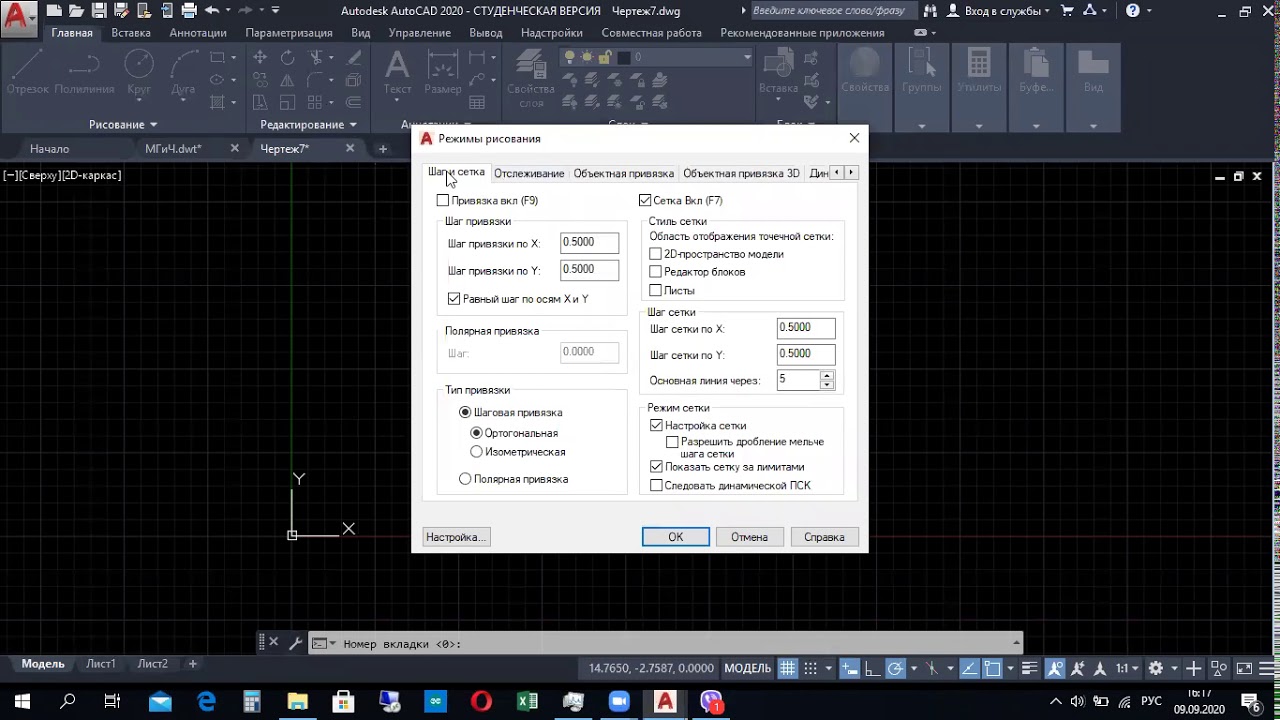Viewport: 1280px width, 720px height.
Task: Select Изометрическая snap radio button
Action: [x=477, y=452]
